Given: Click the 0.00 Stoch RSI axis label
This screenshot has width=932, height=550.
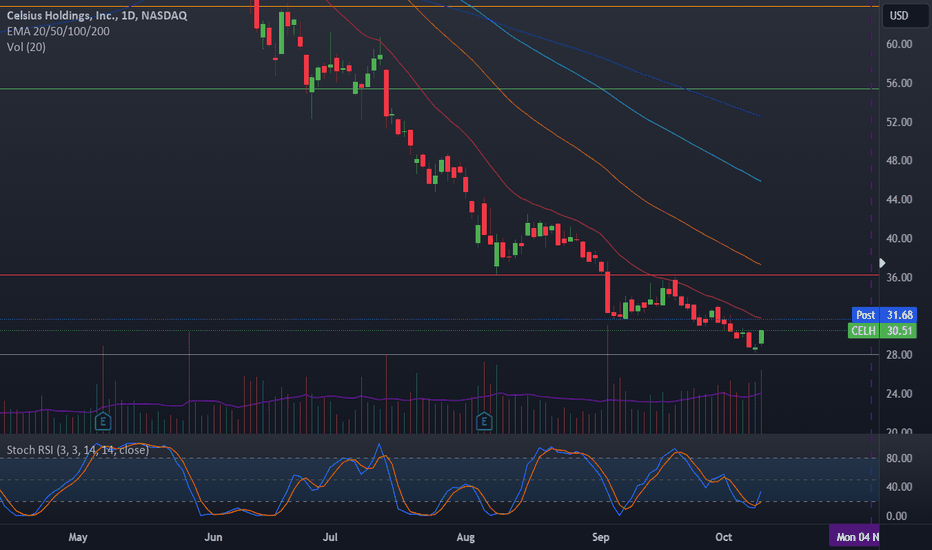Looking at the screenshot, I should tap(899, 516).
